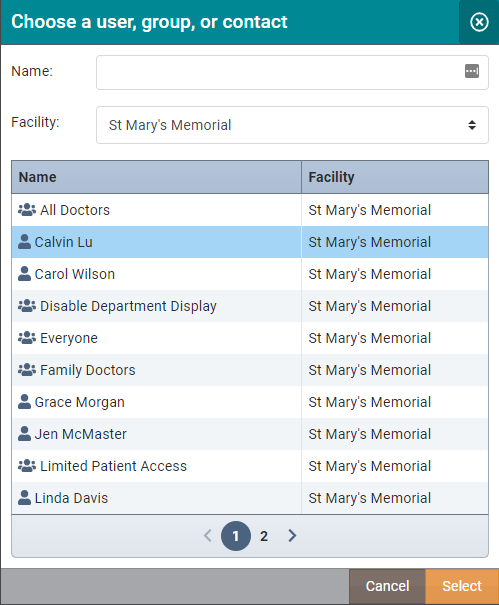Screen dimensions: 499x605
Task: Click the All Doctors group icon
Action: pyautogui.click(x=27, y=210)
